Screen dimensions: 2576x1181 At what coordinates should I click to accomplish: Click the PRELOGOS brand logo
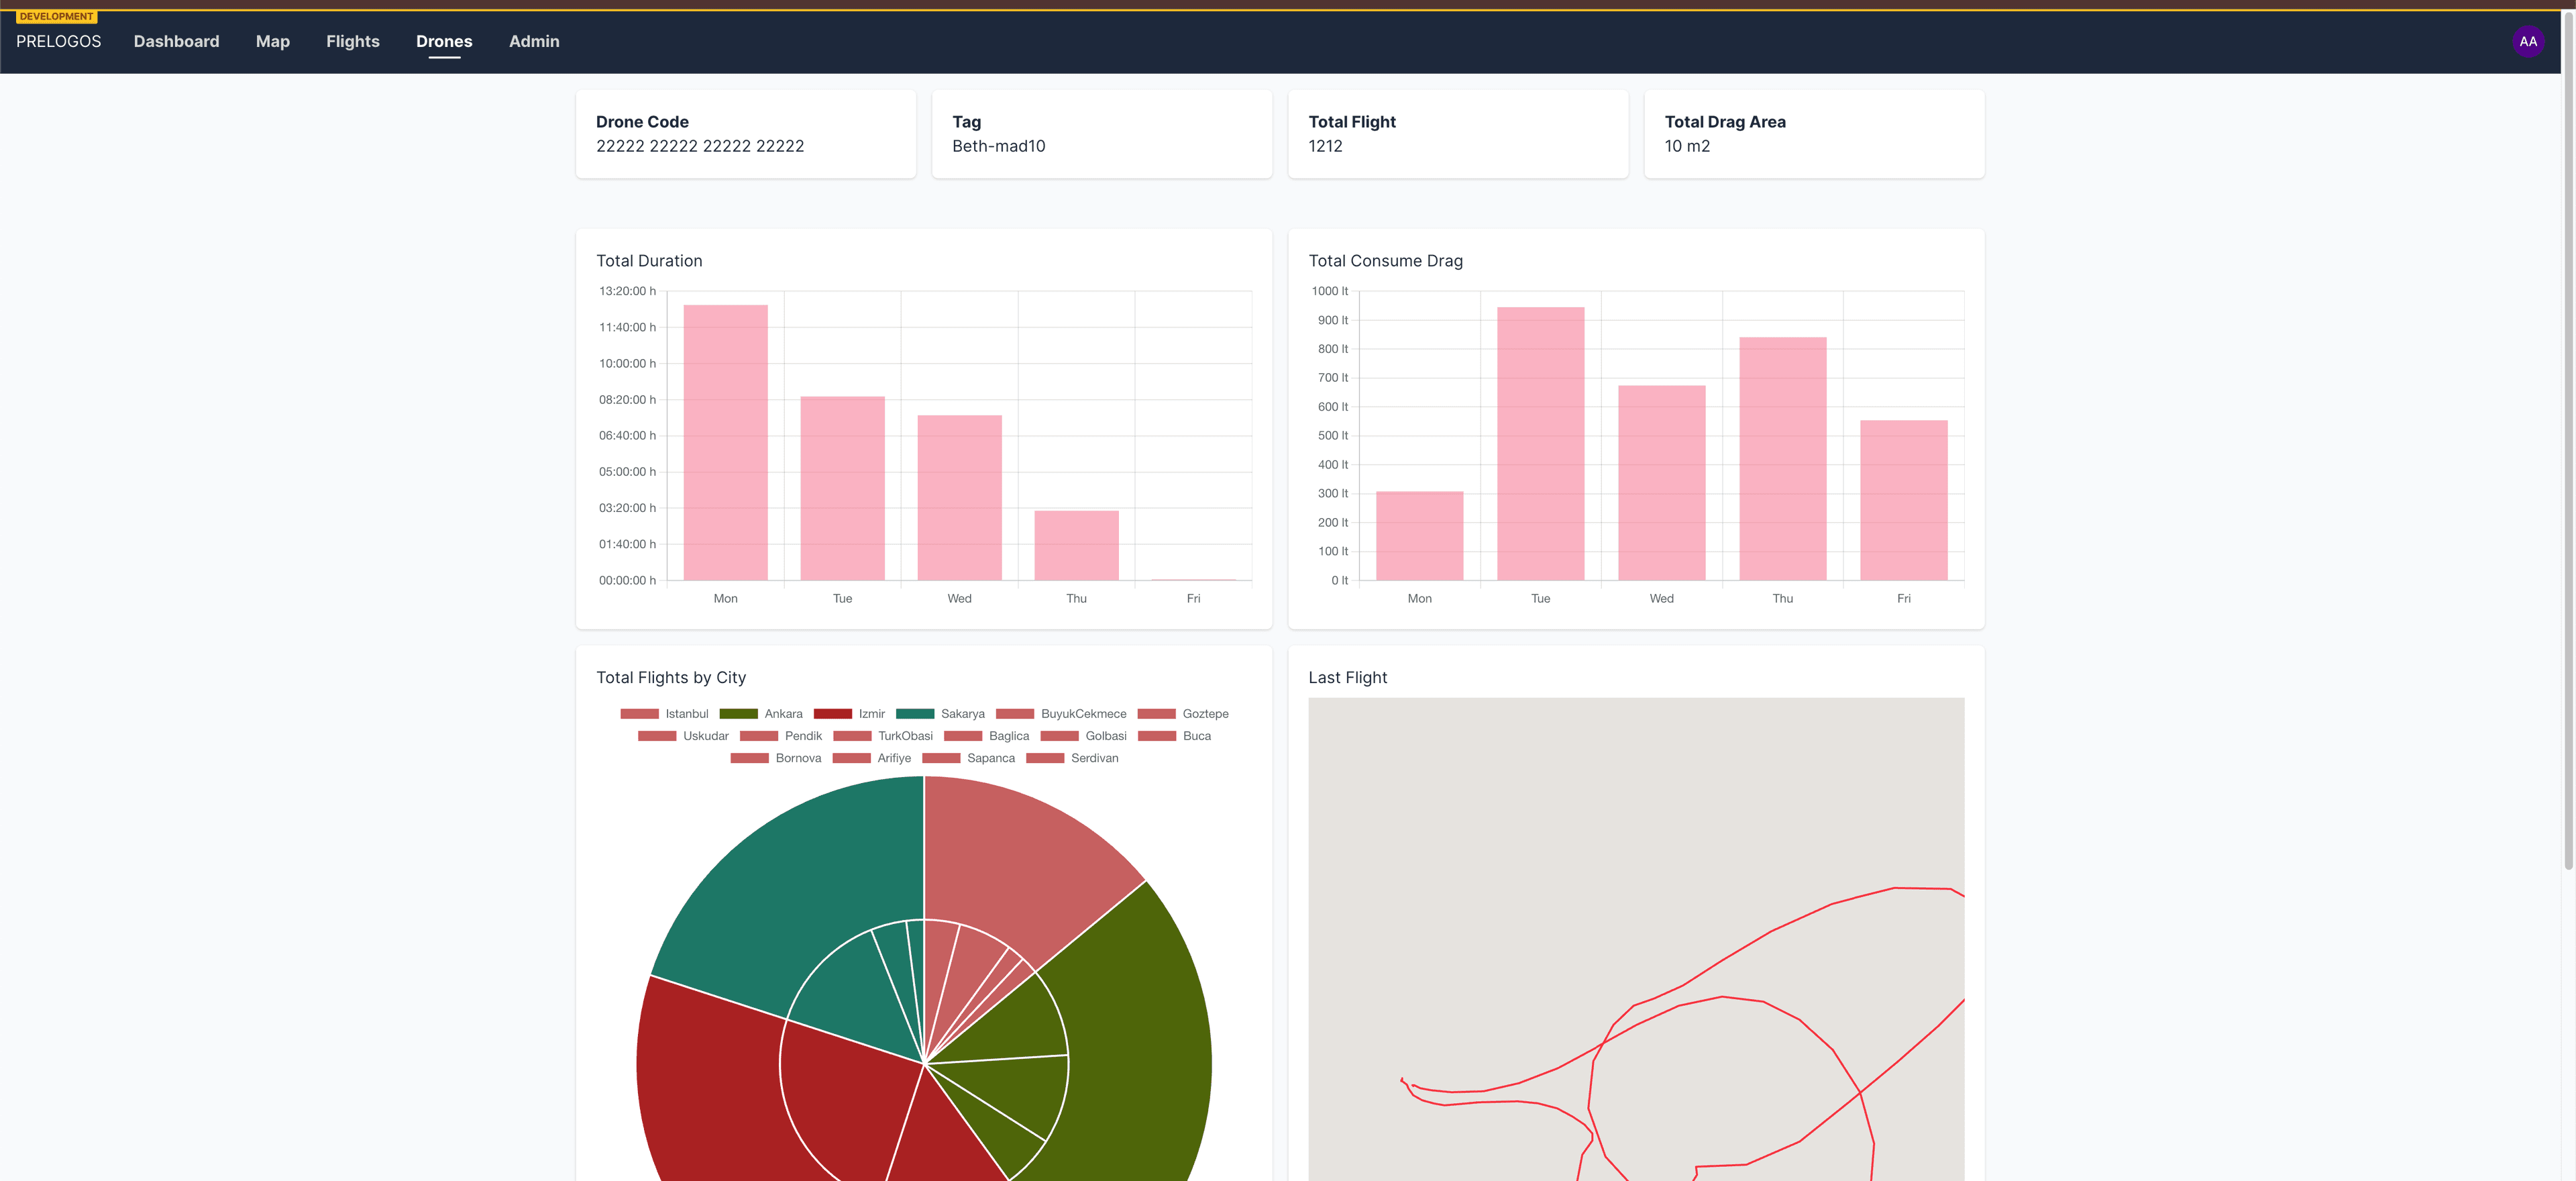click(x=58, y=41)
